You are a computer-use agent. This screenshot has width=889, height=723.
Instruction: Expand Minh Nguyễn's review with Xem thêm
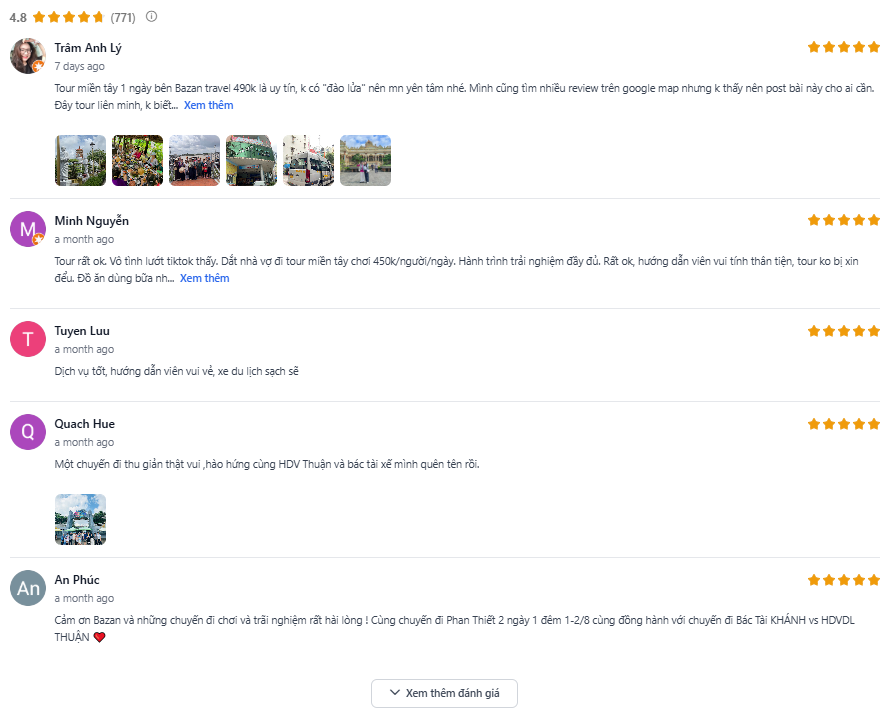click(205, 278)
